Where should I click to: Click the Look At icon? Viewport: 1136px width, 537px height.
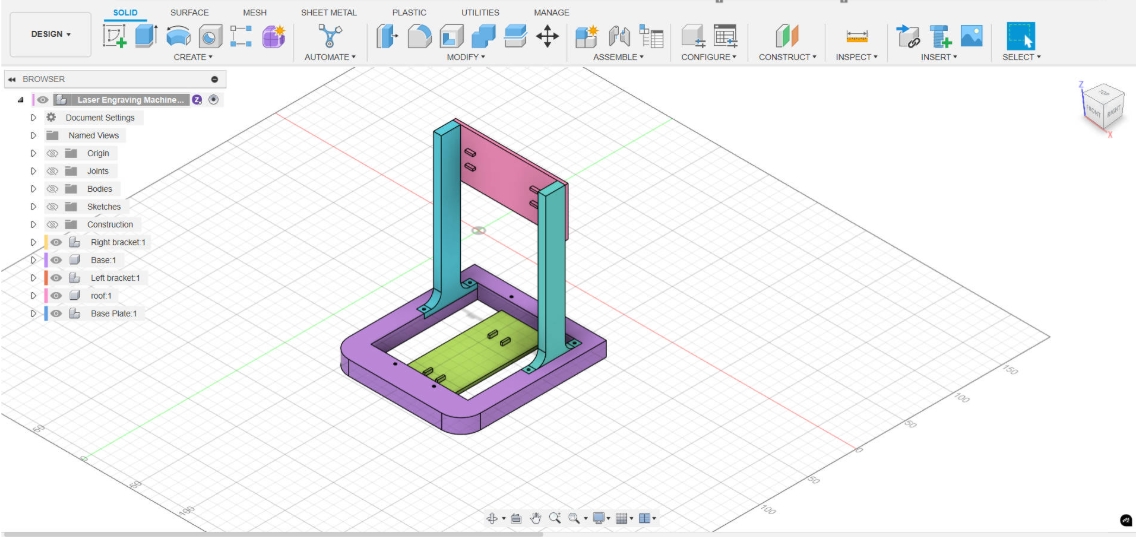[x=516, y=518]
